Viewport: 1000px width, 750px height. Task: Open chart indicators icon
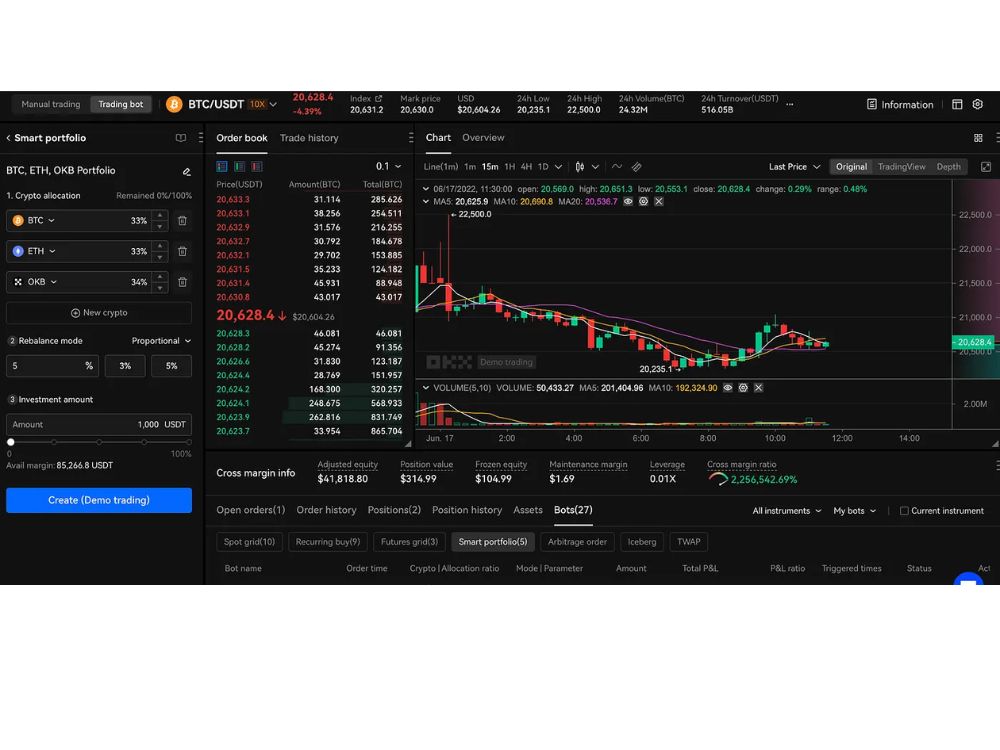click(617, 166)
